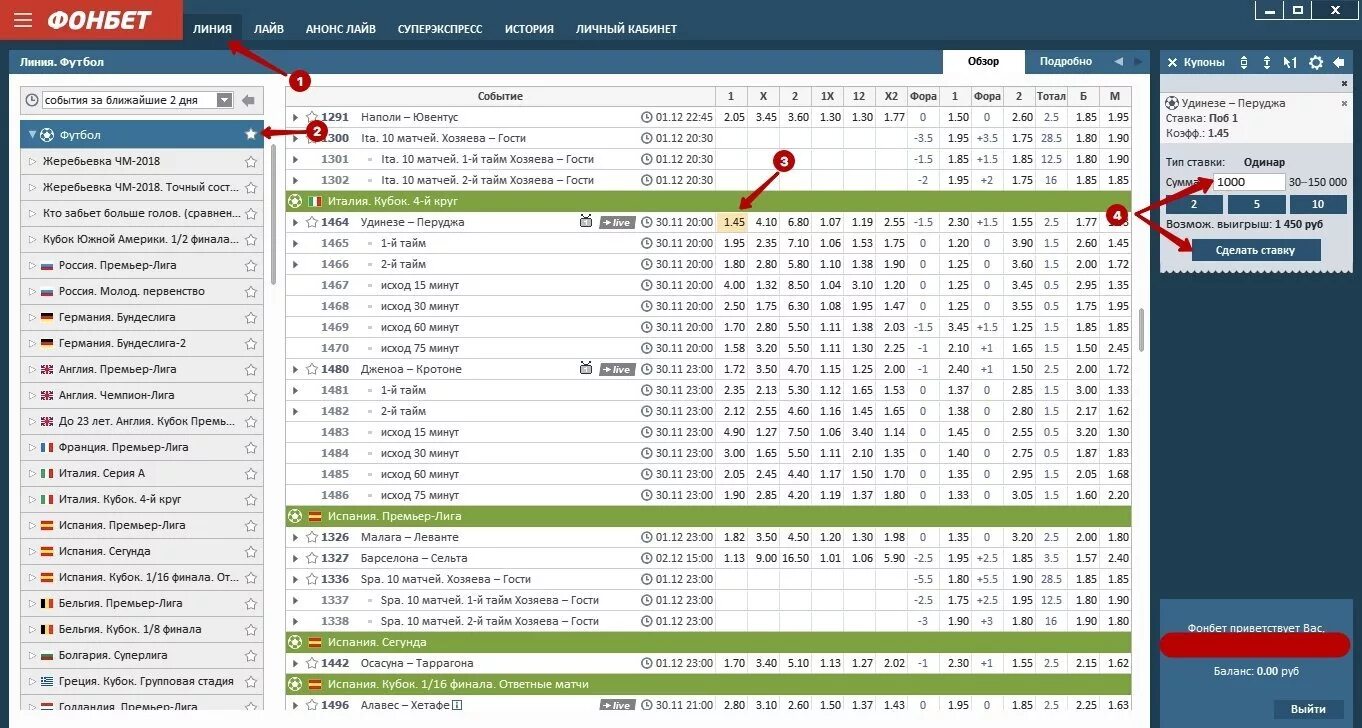Select Бельгия. Премьер-Лига in the sidebar
Image resolution: width=1362 pixels, height=728 pixels.
point(141,603)
